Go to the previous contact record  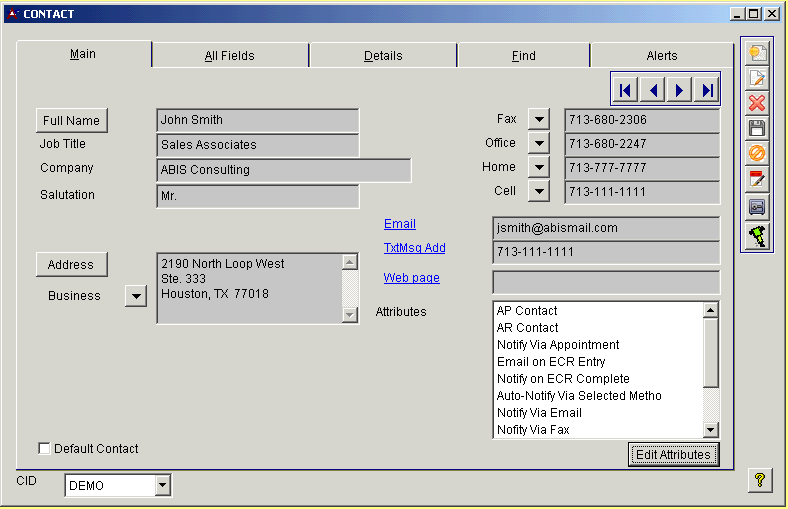click(x=652, y=90)
